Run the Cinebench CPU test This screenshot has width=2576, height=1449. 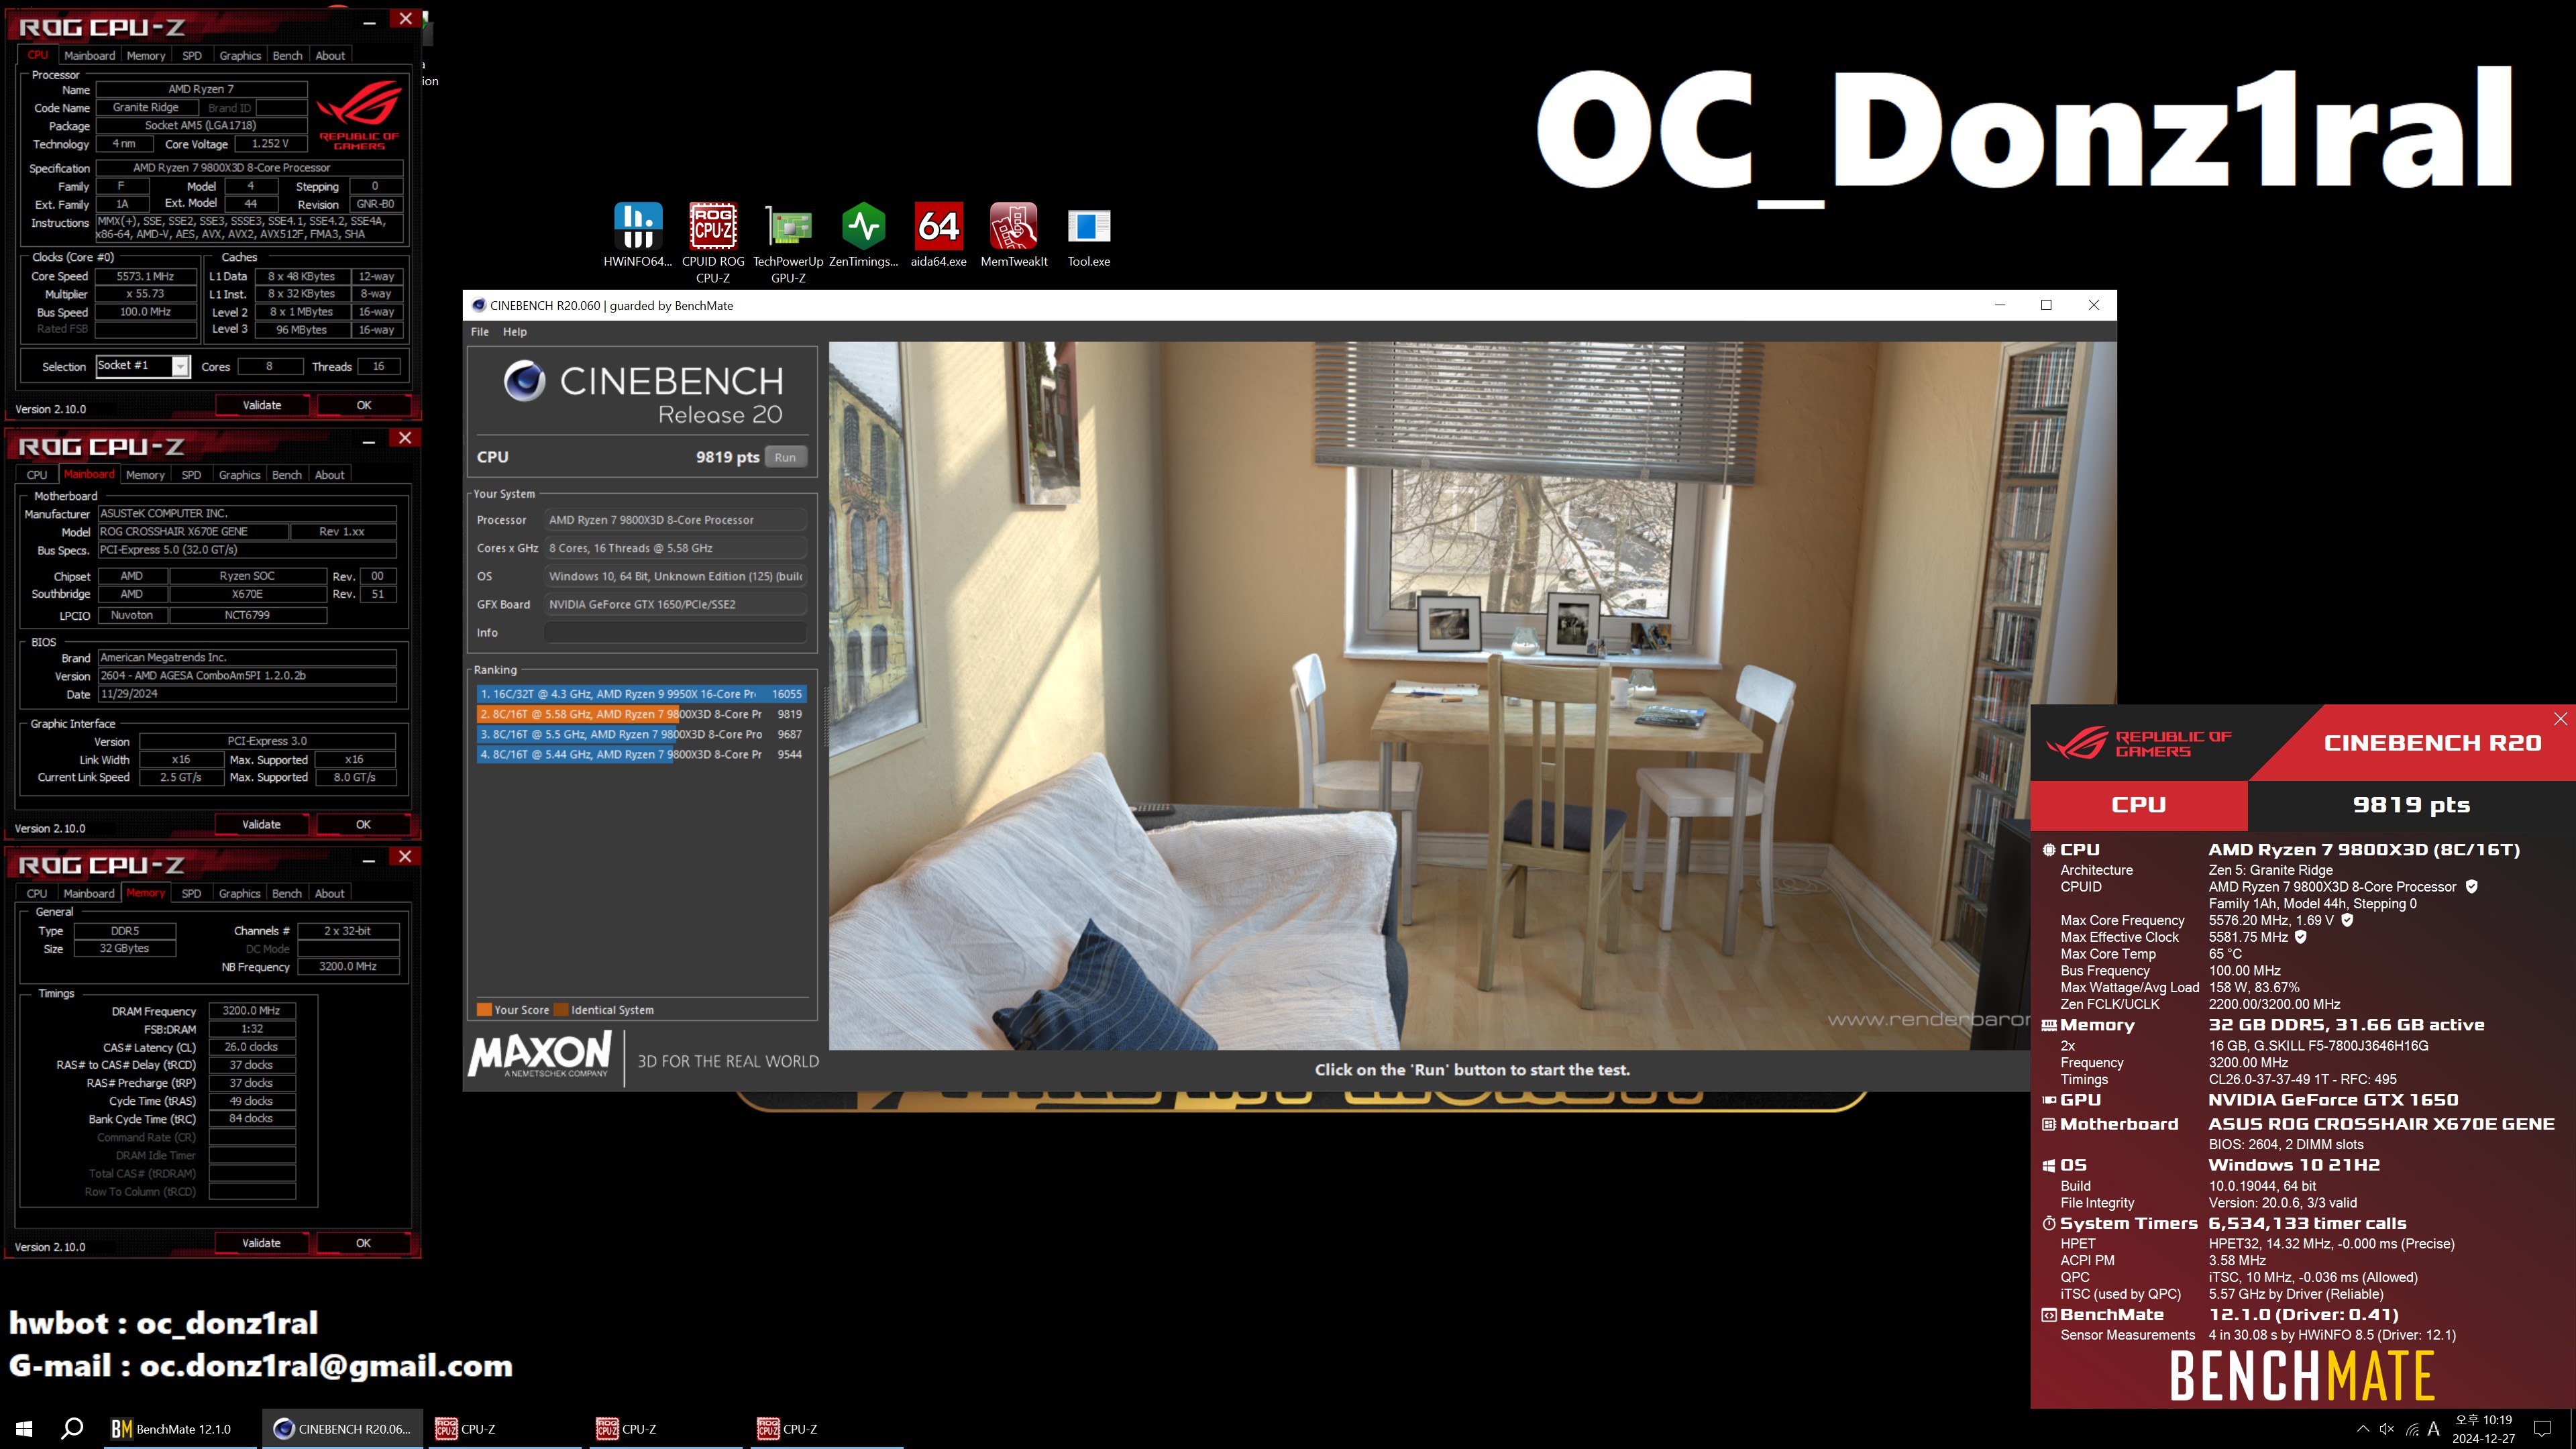click(x=785, y=457)
